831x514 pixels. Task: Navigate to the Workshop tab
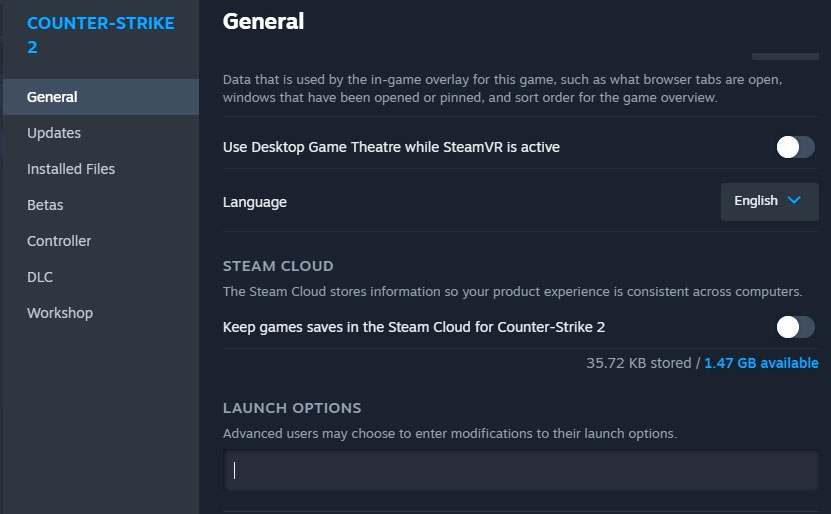click(60, 313)
